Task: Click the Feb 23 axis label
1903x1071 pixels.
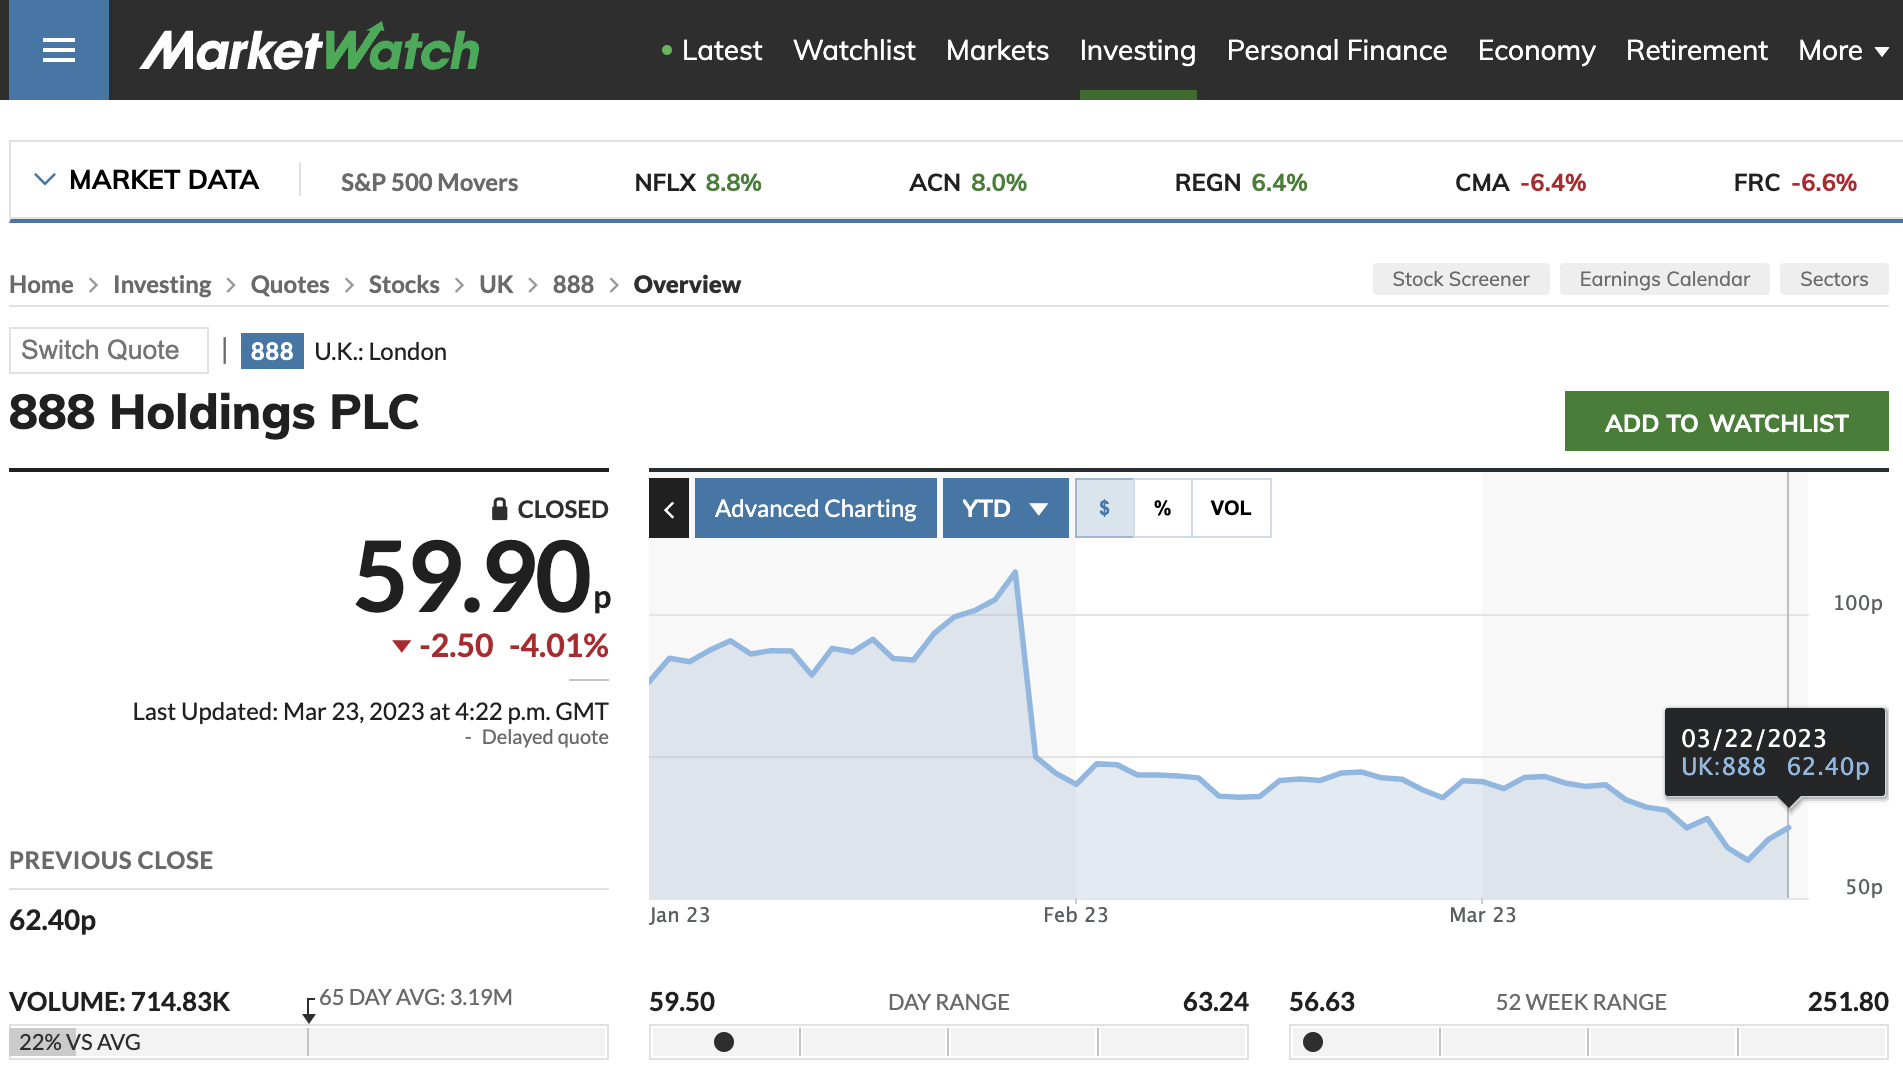Action: click(1076, 915)
